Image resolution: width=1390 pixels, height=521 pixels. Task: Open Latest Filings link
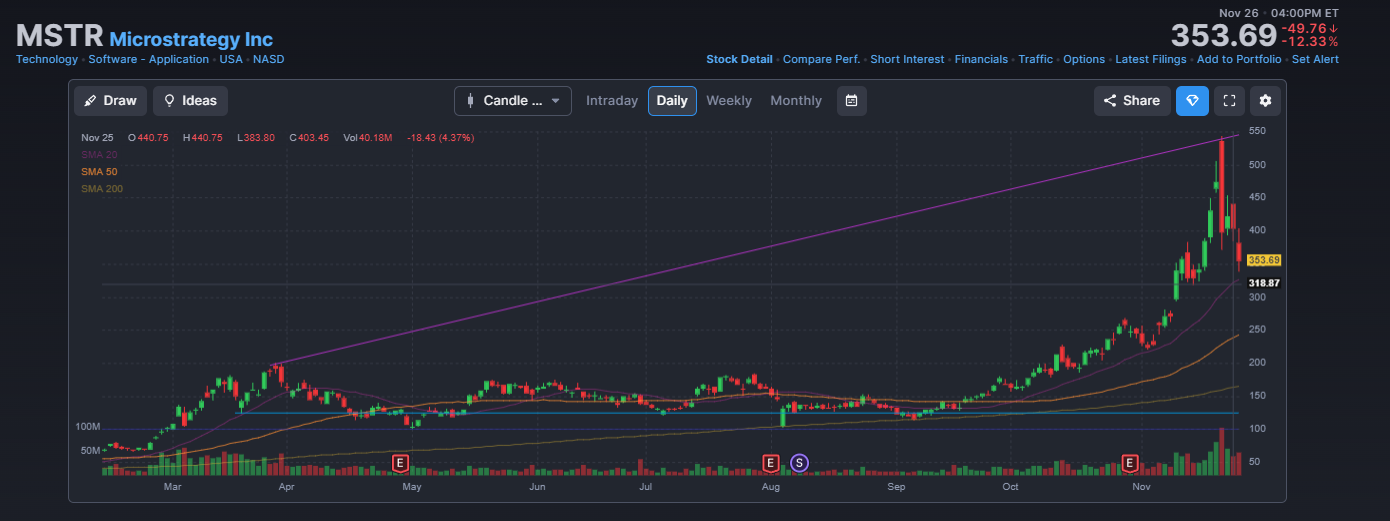[x=1151, y=59]
